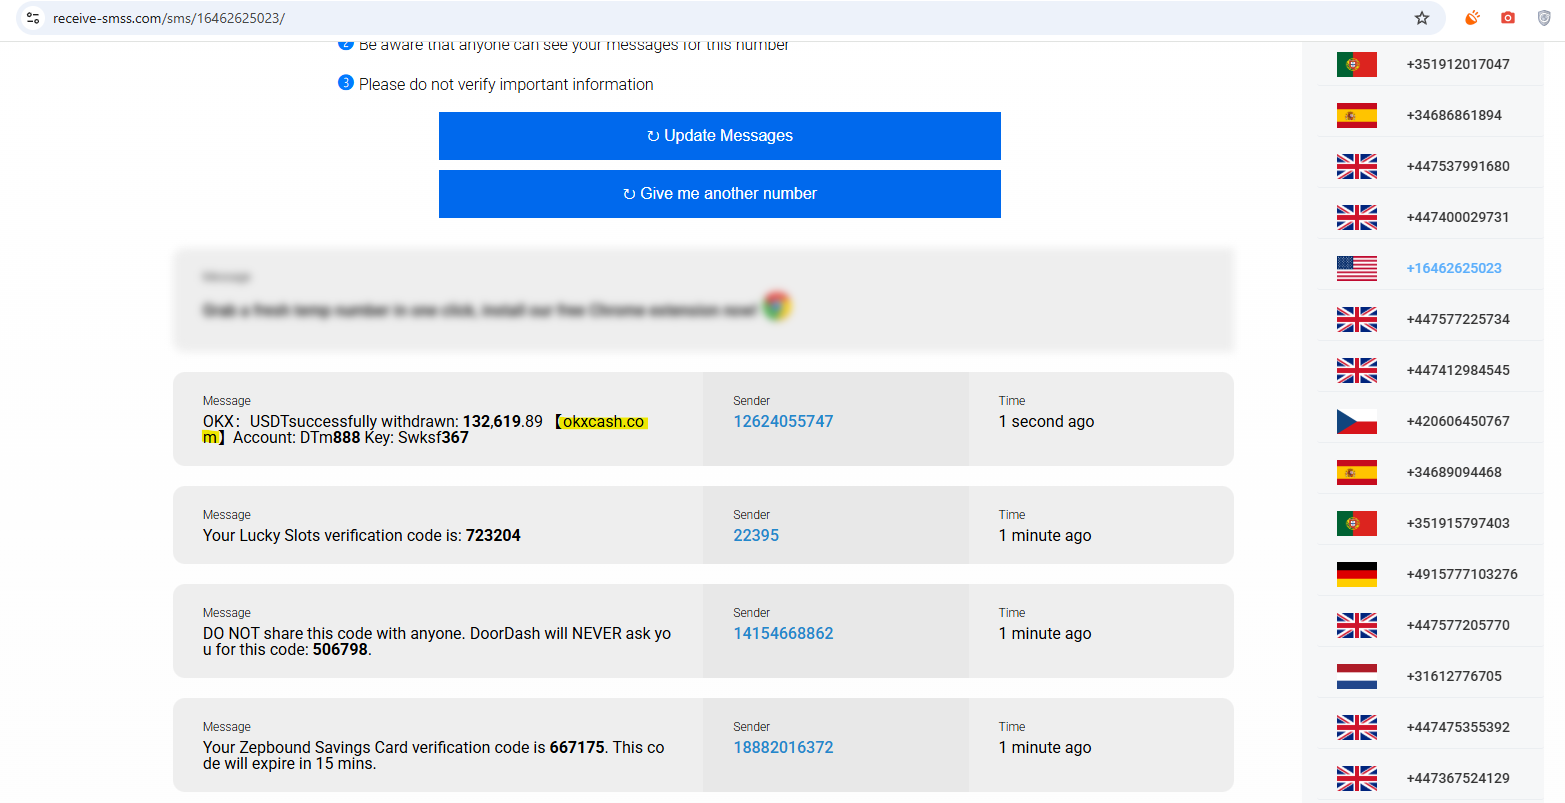Viewport: 1565px width, 803px height.
Task: Select current number +16462625023 in sidebar
Action: (x=1454, y=268)
